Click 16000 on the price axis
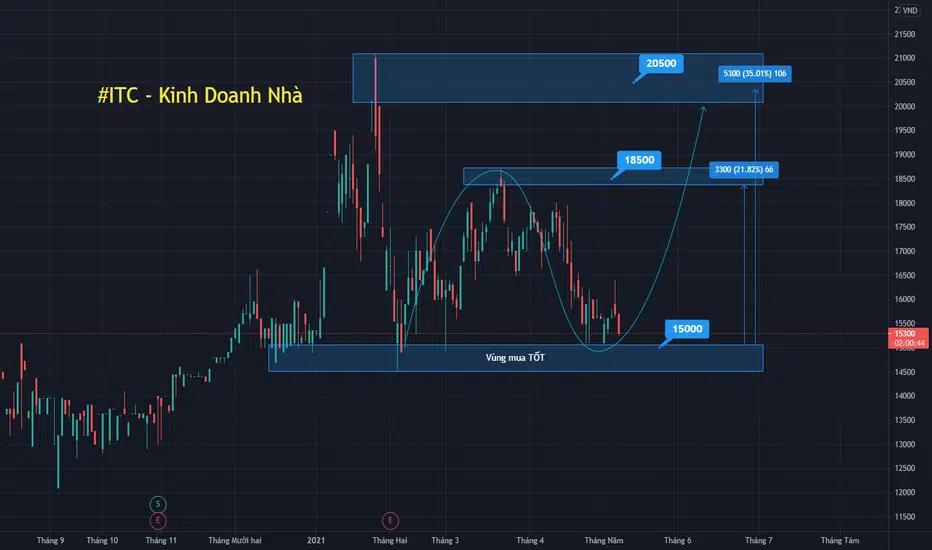The width and height of the screenshot is (932, 550). [905, 300]
